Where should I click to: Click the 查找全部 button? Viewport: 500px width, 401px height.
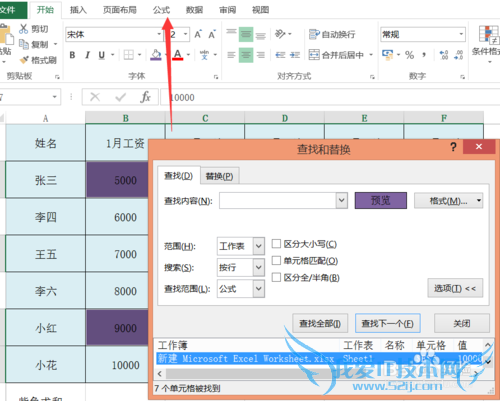click(x=320, y=323)
